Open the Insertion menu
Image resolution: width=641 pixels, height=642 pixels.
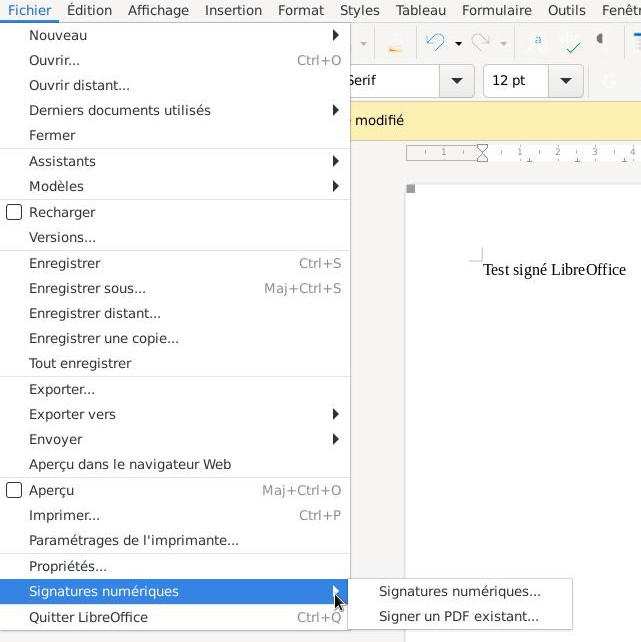(233, 10)
